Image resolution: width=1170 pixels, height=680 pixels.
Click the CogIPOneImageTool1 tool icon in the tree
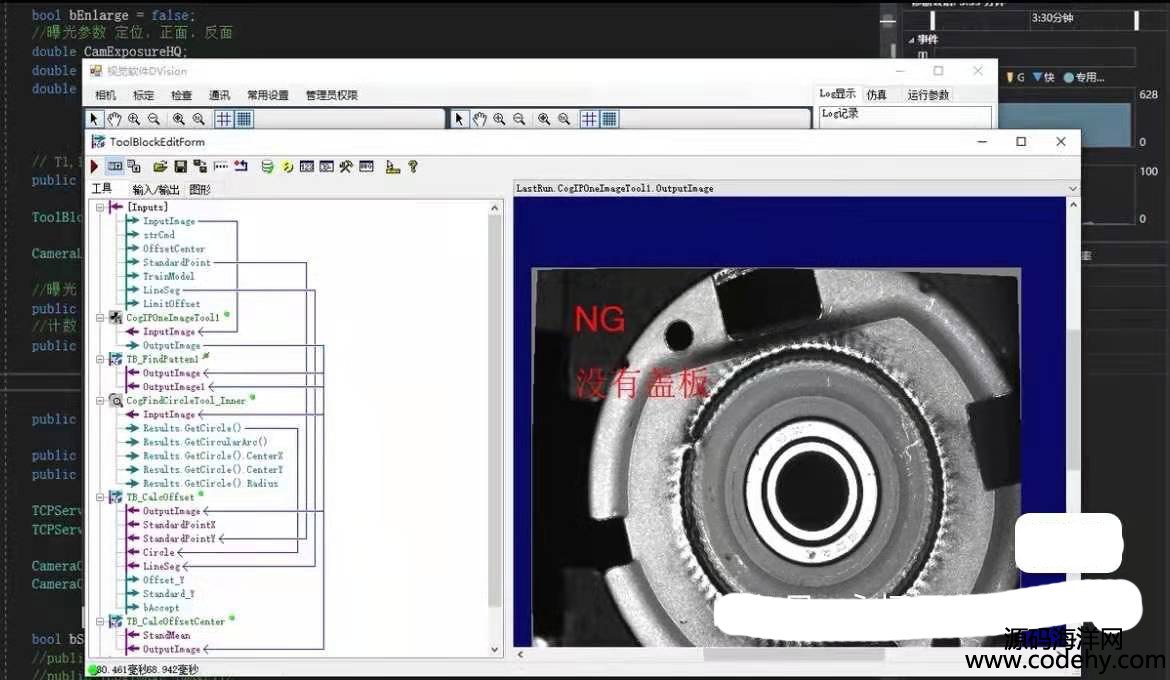click(116, 318)
